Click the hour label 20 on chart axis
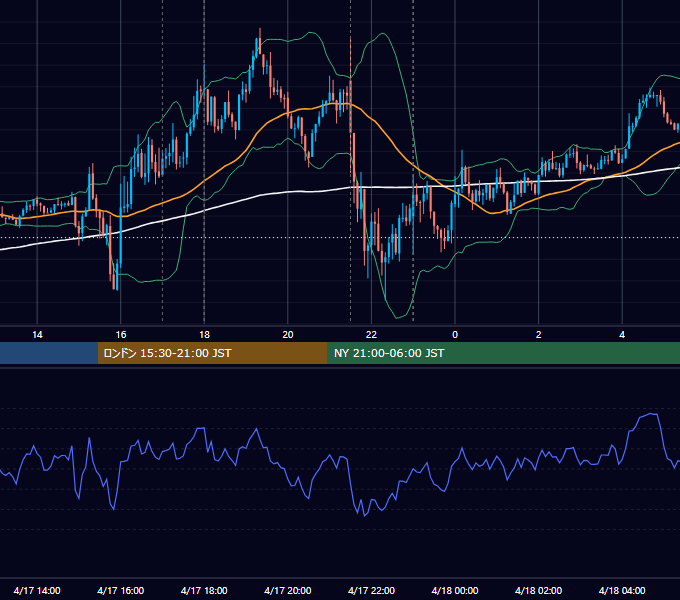680x600 pixels. point(288,335)
